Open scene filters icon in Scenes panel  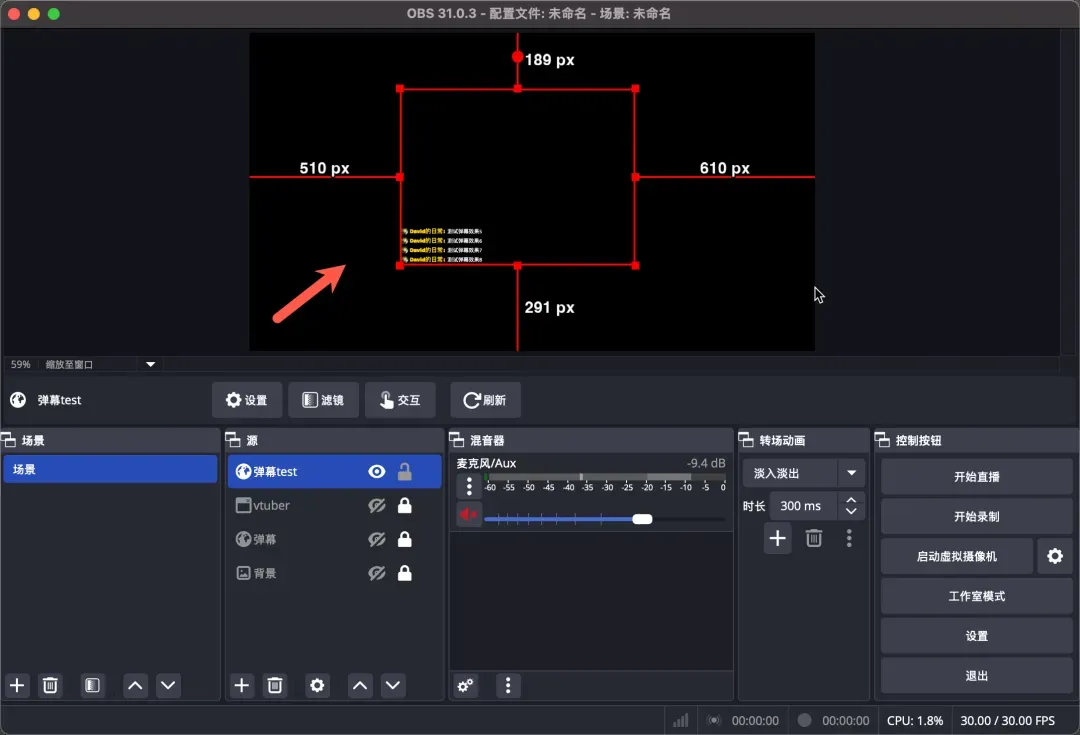[92, 685]
